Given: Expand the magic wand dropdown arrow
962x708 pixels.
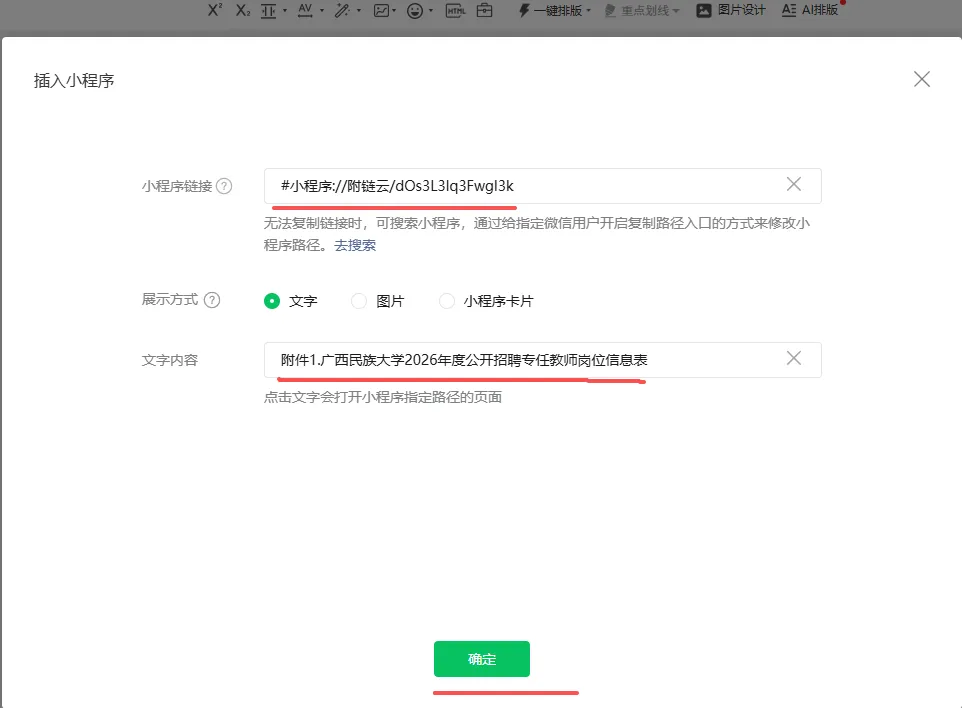Looking at the screenshot, I should pyautogui.click(x=359, y=10).
